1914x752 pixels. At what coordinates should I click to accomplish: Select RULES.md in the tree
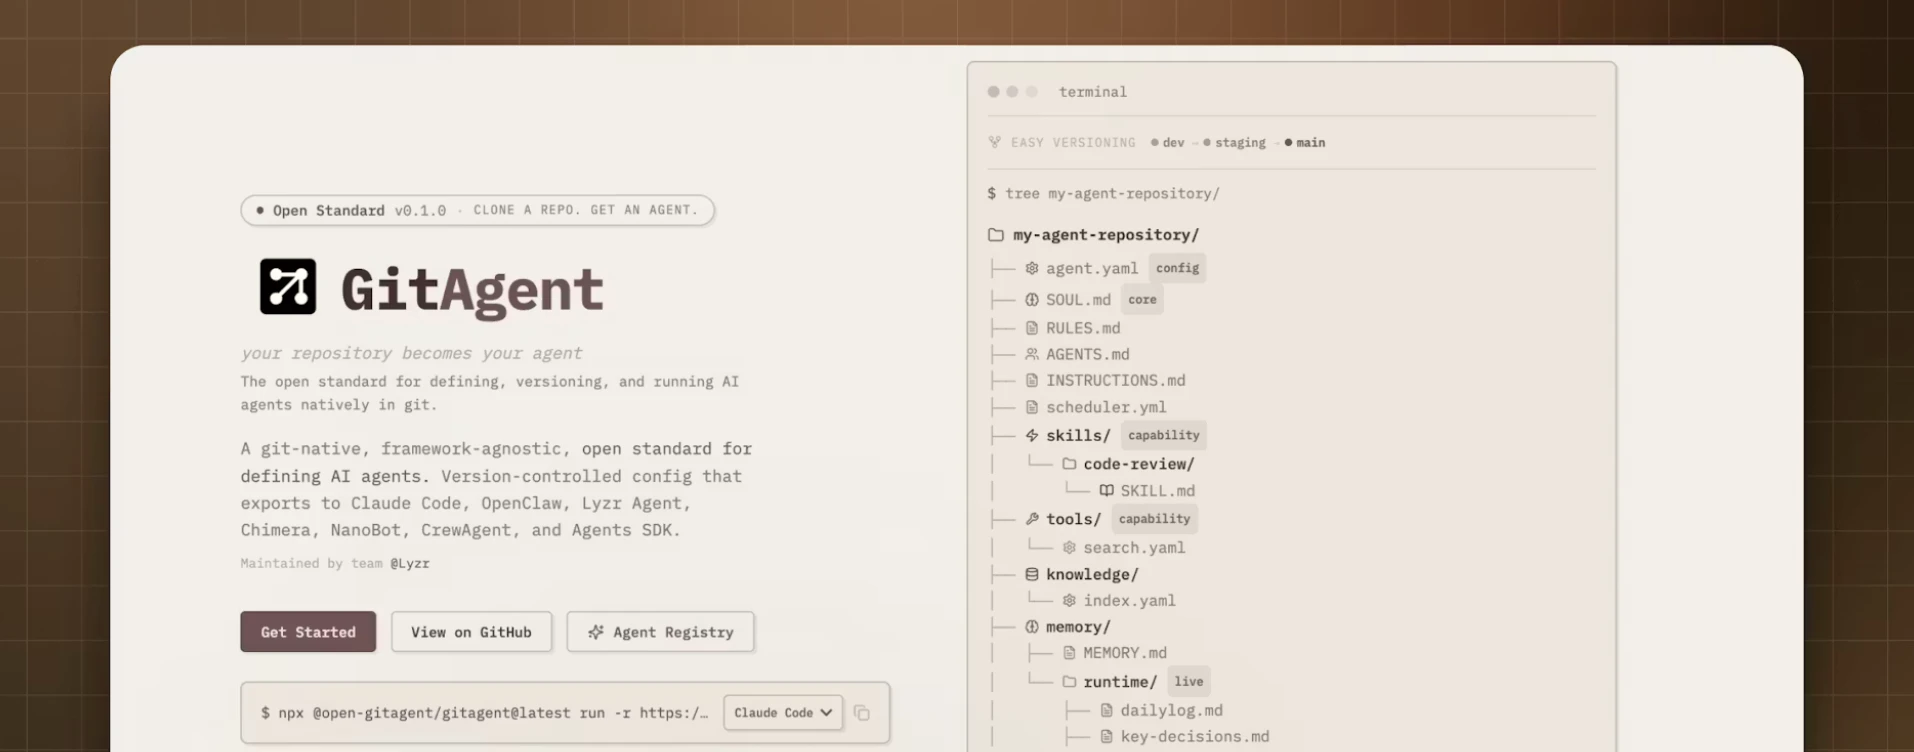1083,328
